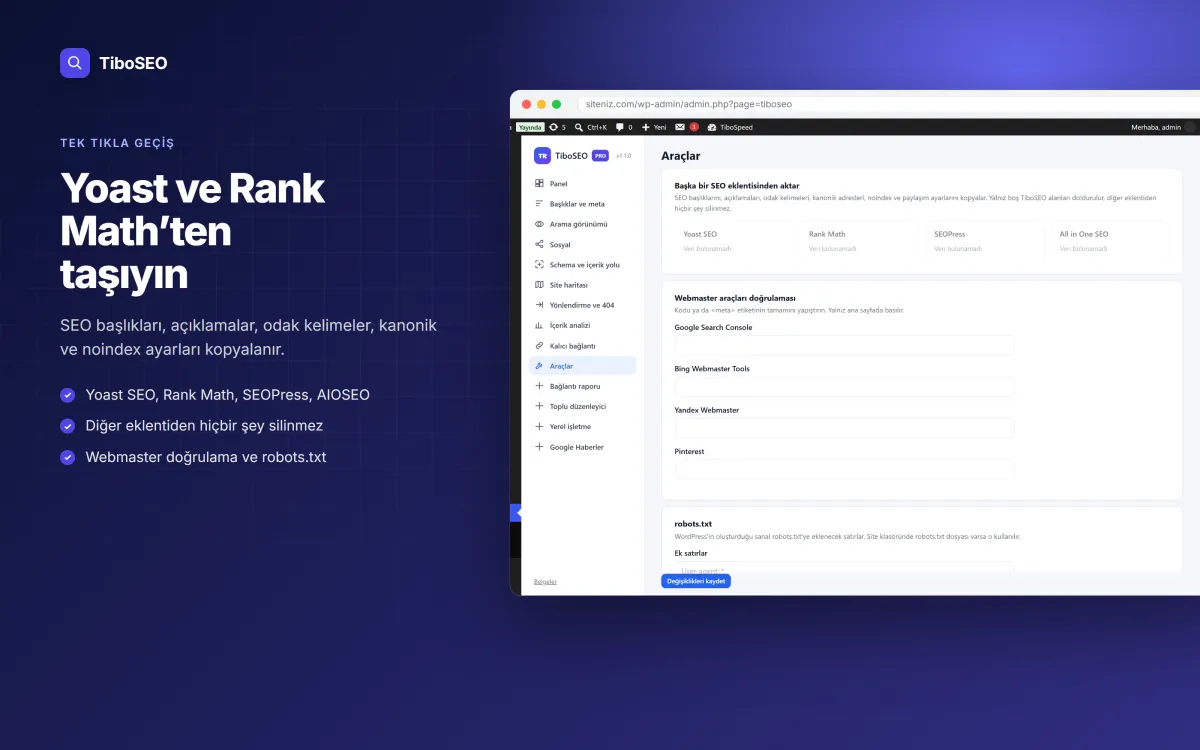Click 'Başka bir SEO eklentisinden aktar' heading
The height and width of the screenshot is (750, 1200).
coord(737,185)
